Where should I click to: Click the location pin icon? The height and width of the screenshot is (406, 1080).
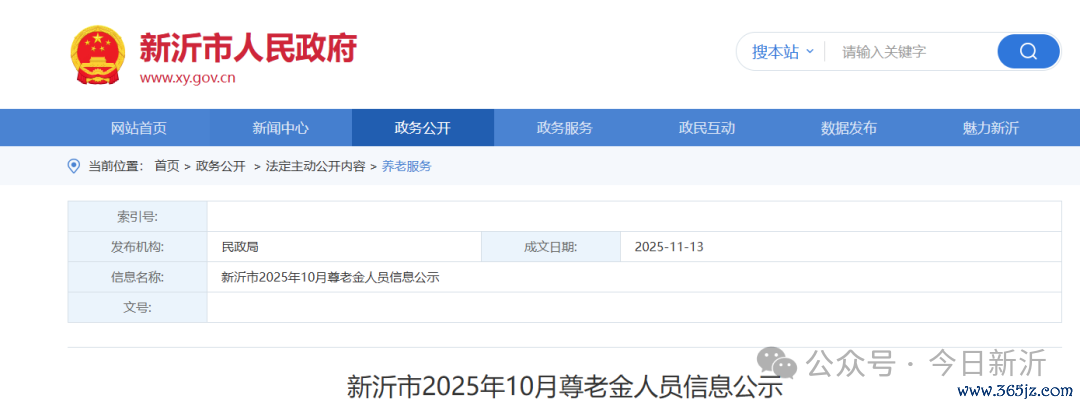point(73,166)
